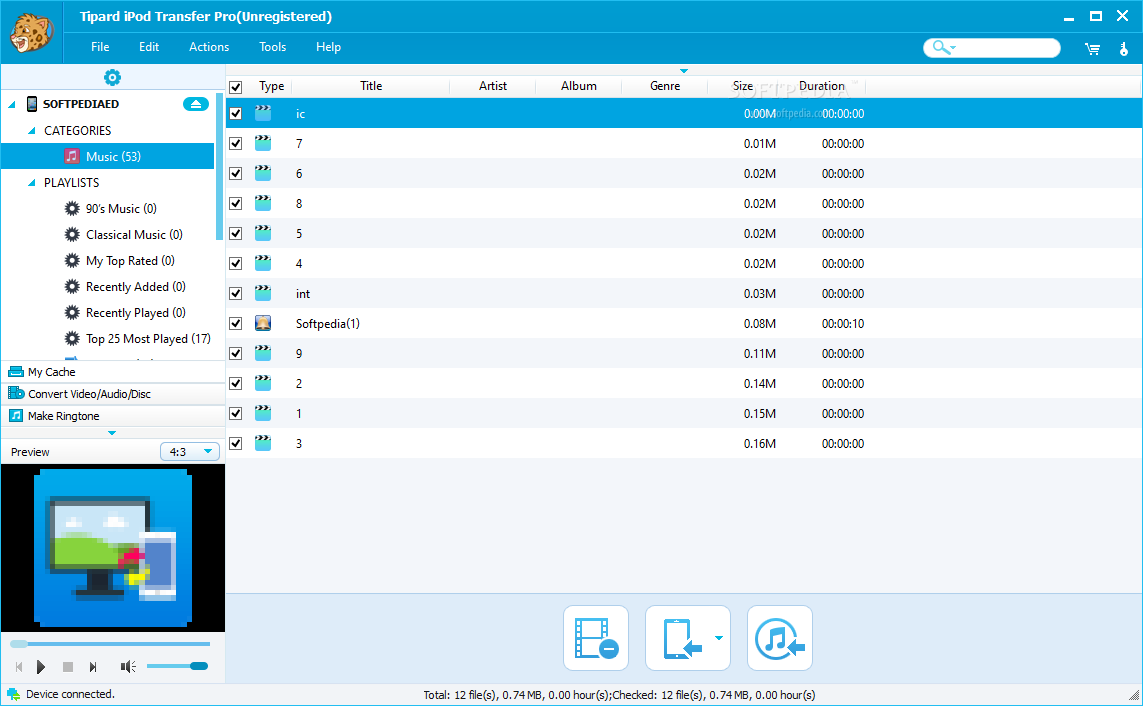Select the My Top Rated (0) playlist
The width and height of the screenshot is (1143, 706).
coord(130,261)
